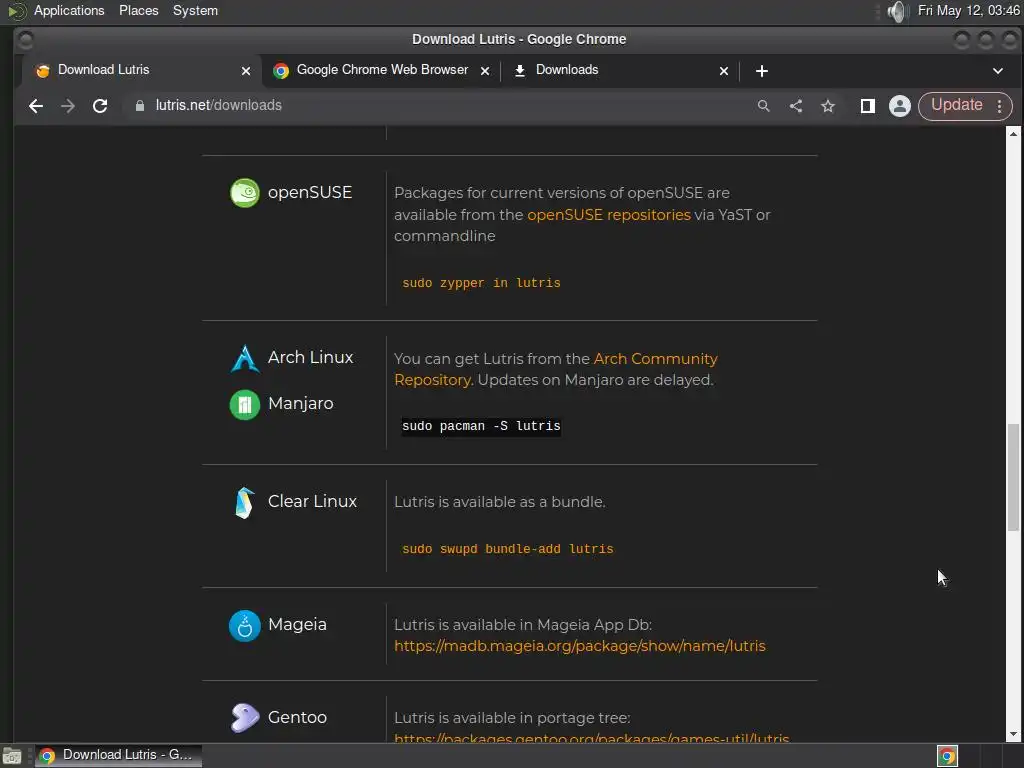Screen dimensions: 1024x768
Task: Open the Applications menu
Action: (69, 10)
